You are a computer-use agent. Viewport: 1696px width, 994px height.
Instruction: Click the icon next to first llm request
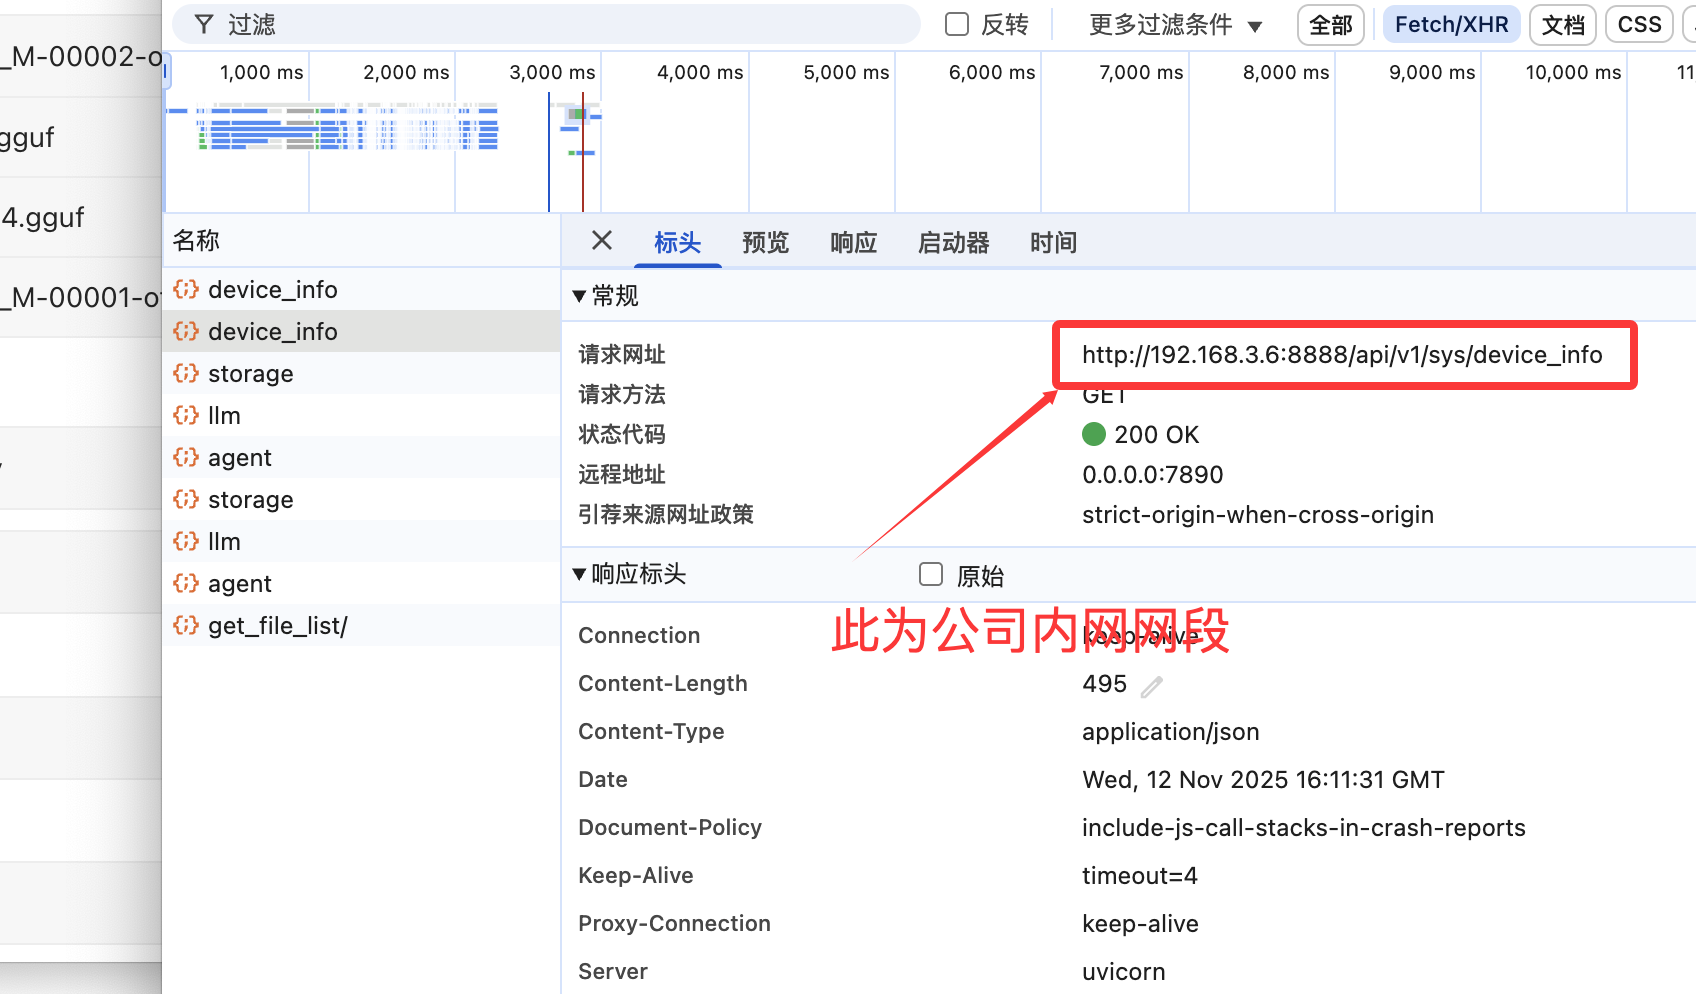click(x=185, y=415)
